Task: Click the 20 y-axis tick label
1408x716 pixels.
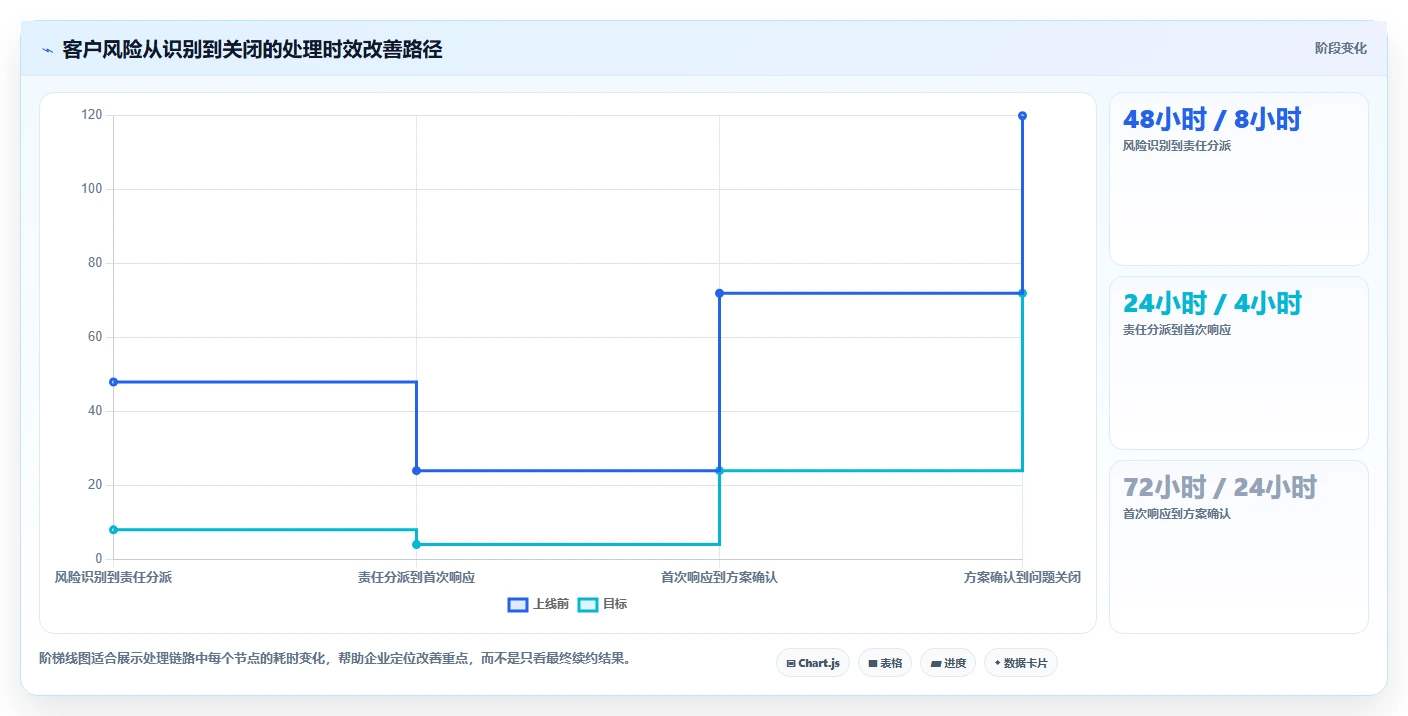Action: 95,485
